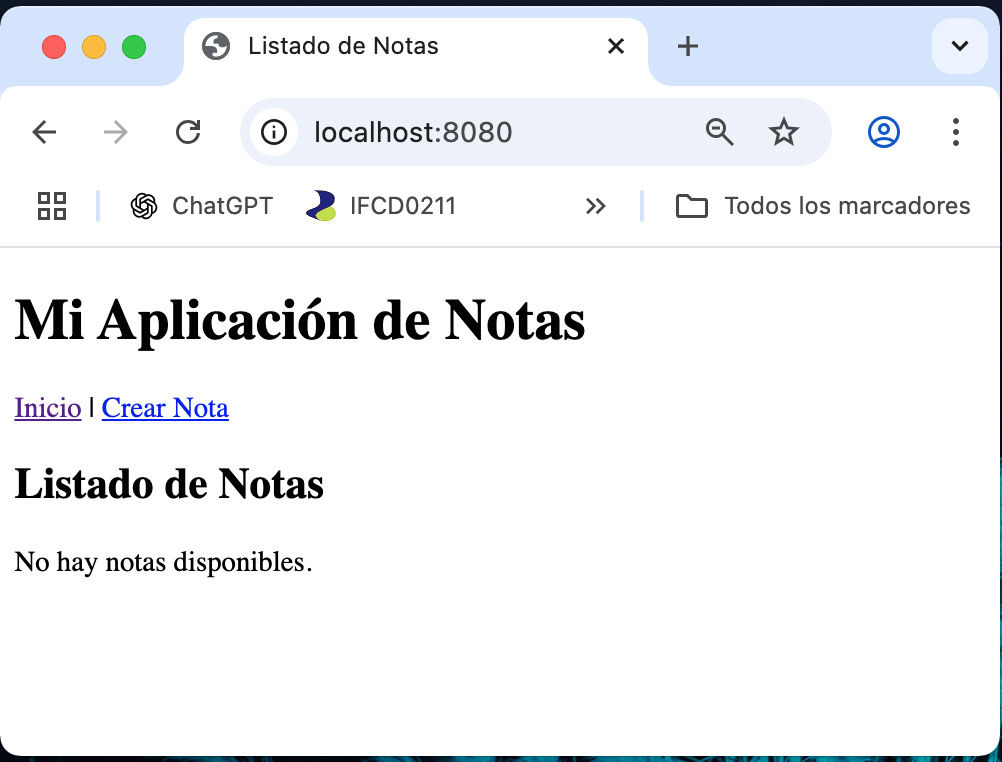Reload the current page
Image resolution: width=1002 pixels, height=762 pixels.
[x=188, y=132]
